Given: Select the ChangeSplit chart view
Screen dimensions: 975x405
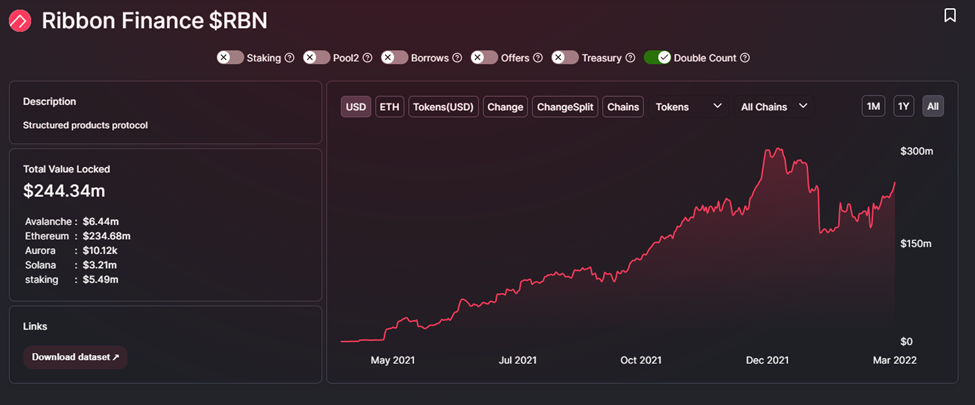Looking at the screenshot, I should pyautogui.click(x=564, y=106).
